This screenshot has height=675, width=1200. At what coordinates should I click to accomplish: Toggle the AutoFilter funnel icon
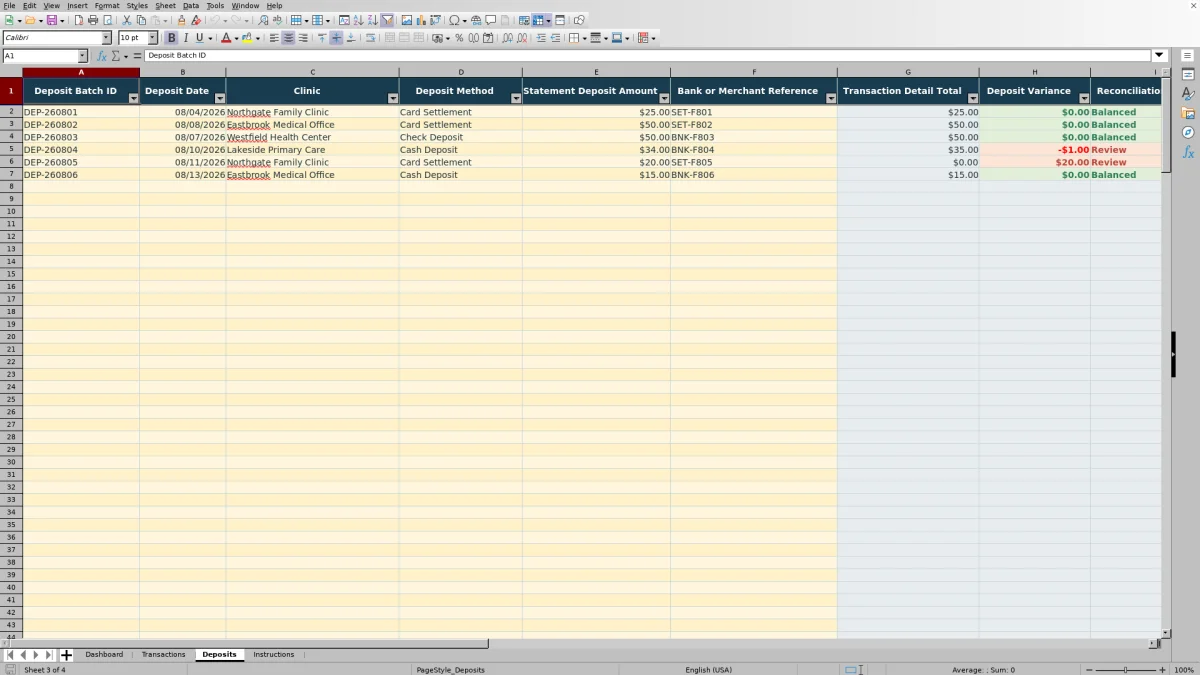(387, 20)
